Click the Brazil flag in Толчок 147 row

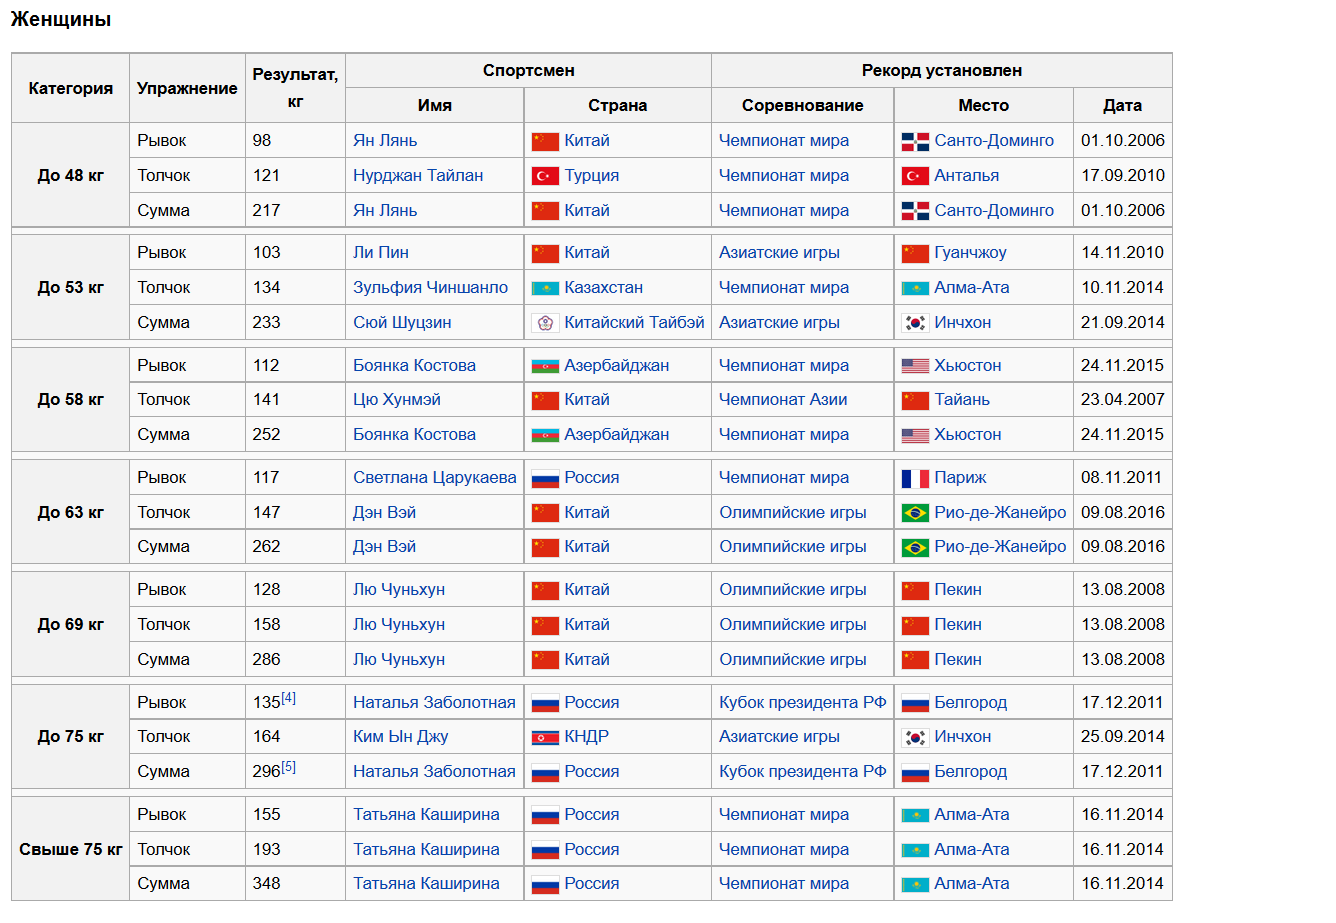[x=915, y=513]
